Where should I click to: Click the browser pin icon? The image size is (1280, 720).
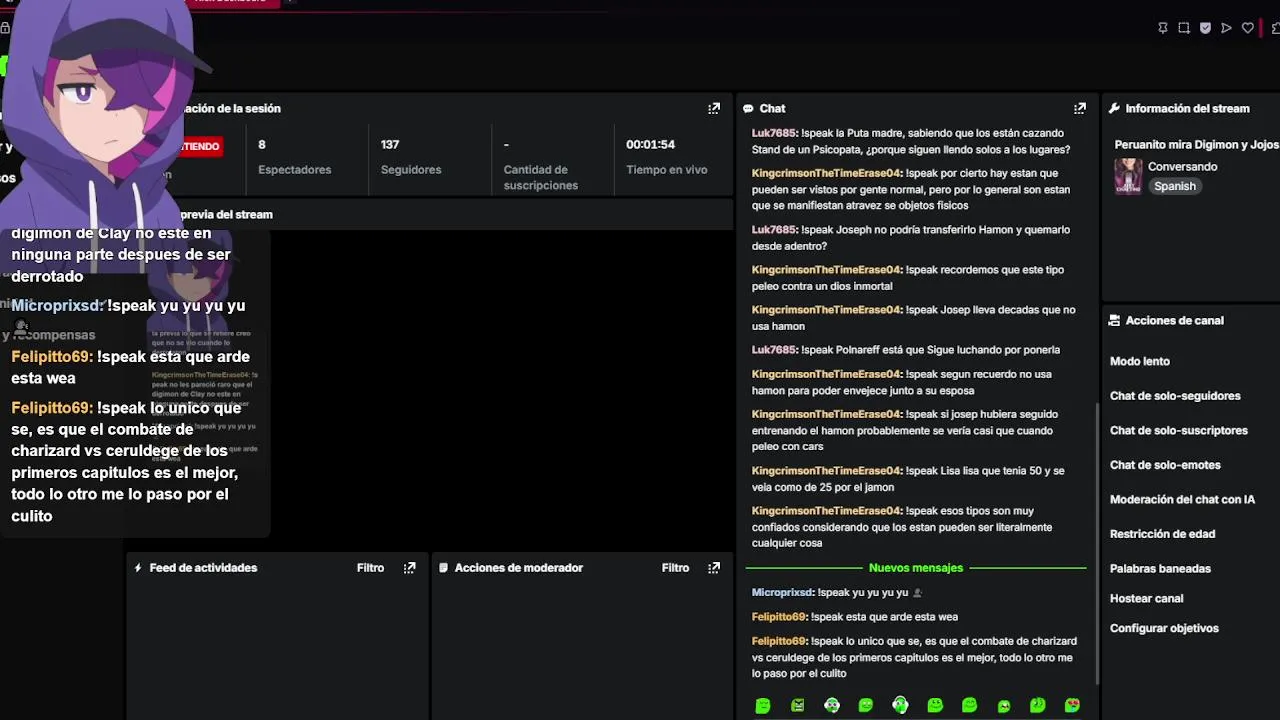point(1162,28)
